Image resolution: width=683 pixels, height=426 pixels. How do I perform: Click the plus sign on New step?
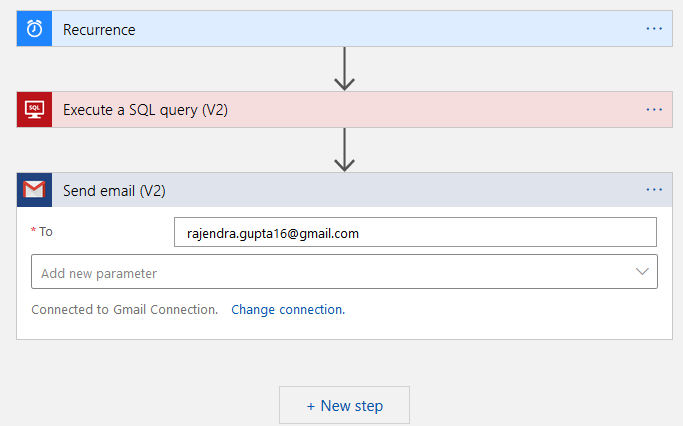(x=311, y=406)
